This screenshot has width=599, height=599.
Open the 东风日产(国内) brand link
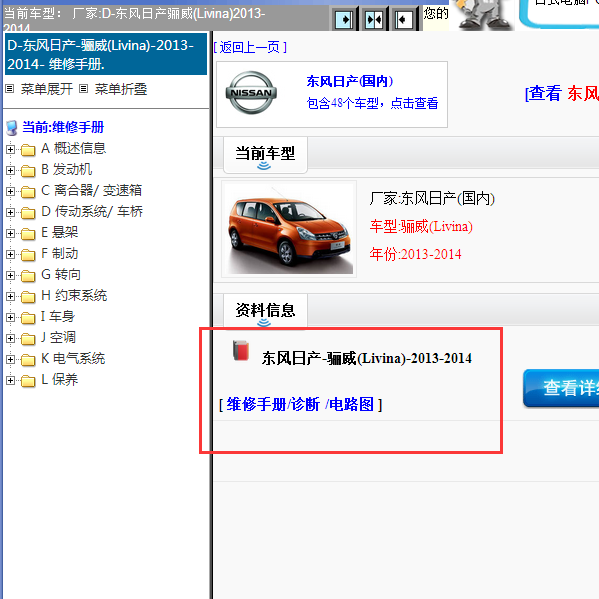coord(350,81)
